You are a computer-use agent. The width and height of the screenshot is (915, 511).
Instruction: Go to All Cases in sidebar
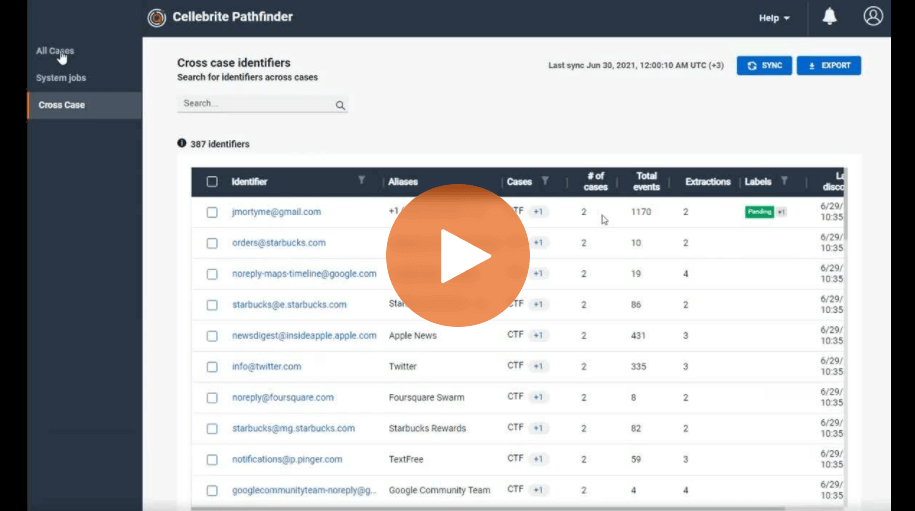click(55, 51)
